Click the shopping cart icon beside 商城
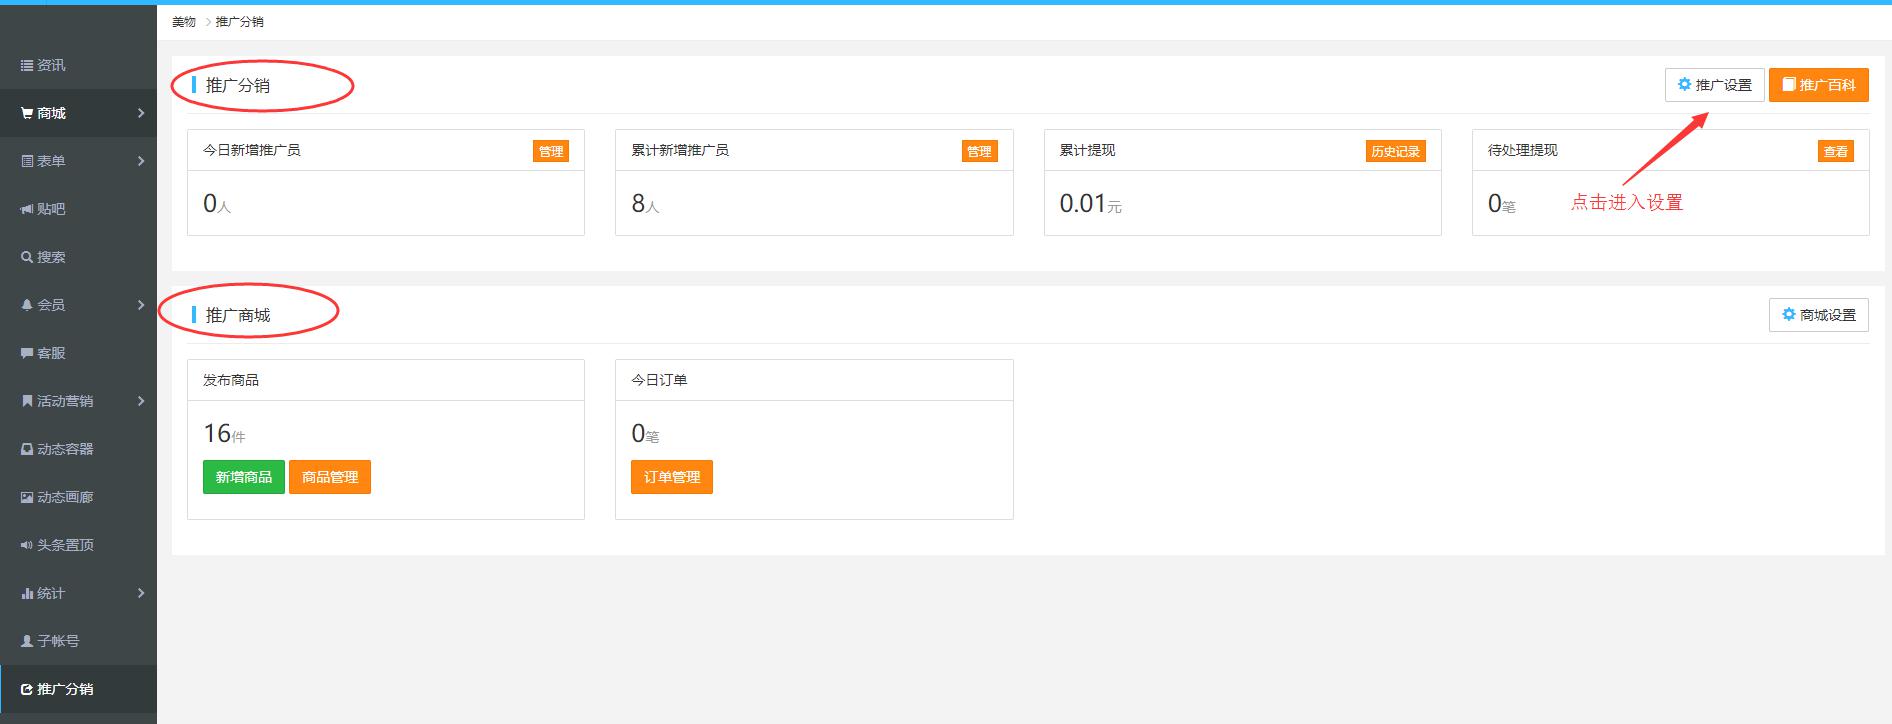Screen dimensions: 1892x724 click(x=27, y=113)
